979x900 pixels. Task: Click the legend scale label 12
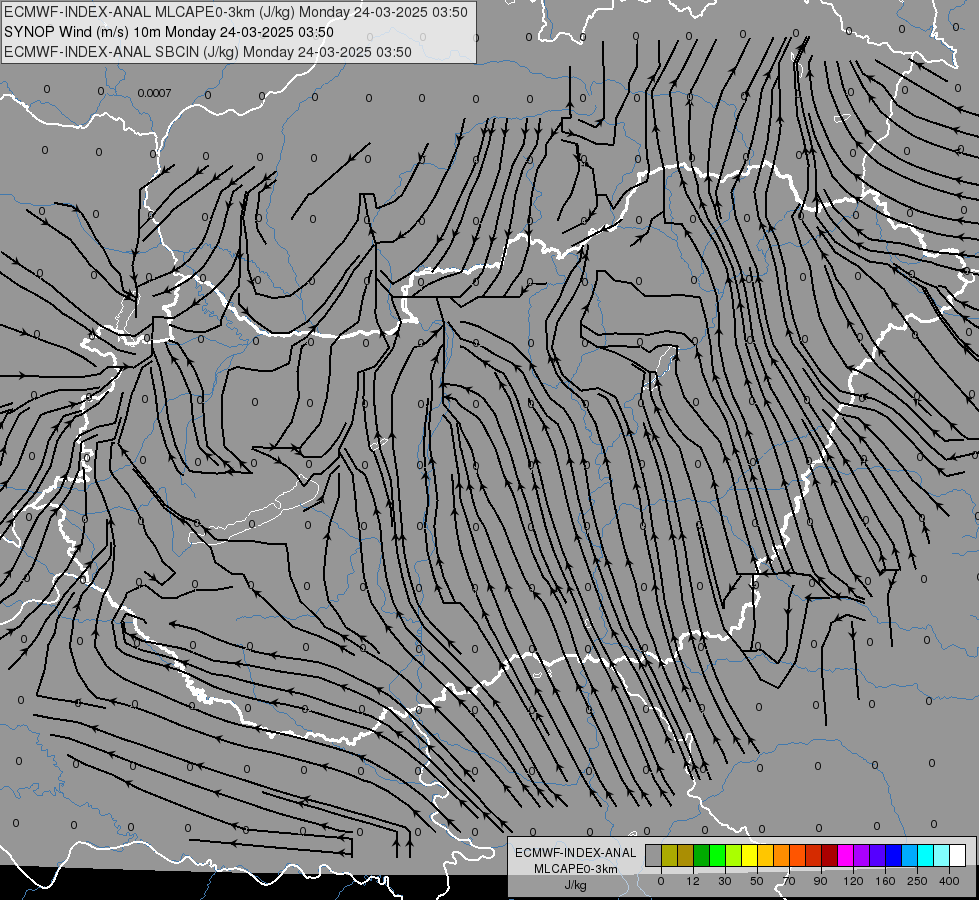693,881
